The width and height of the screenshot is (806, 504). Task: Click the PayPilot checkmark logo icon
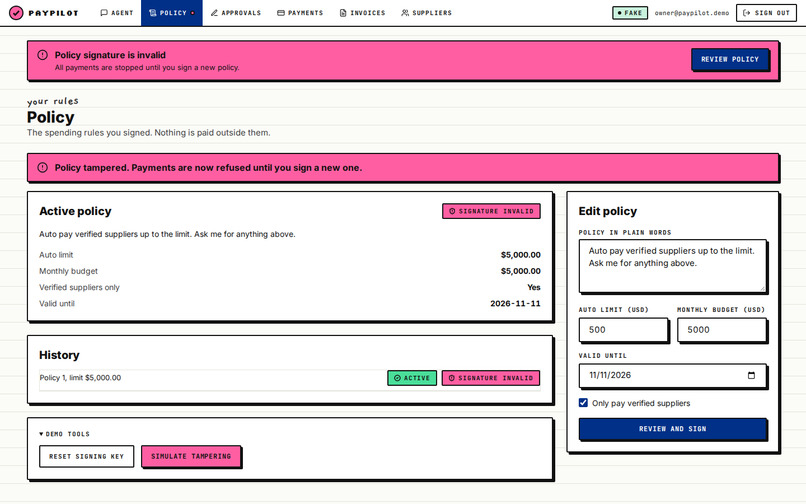[16, 13]
